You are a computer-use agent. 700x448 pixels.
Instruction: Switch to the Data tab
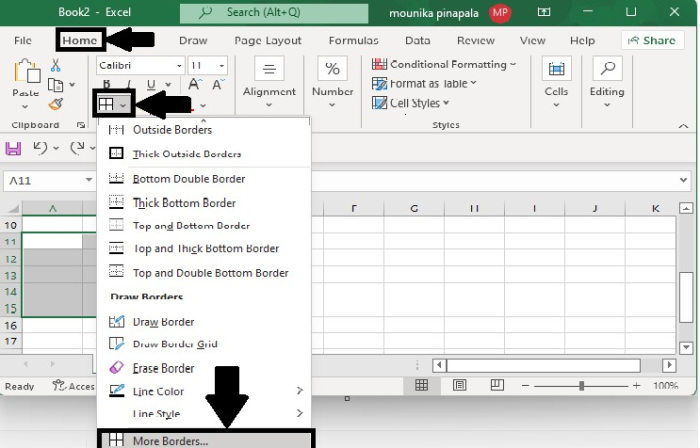(417, 41)
